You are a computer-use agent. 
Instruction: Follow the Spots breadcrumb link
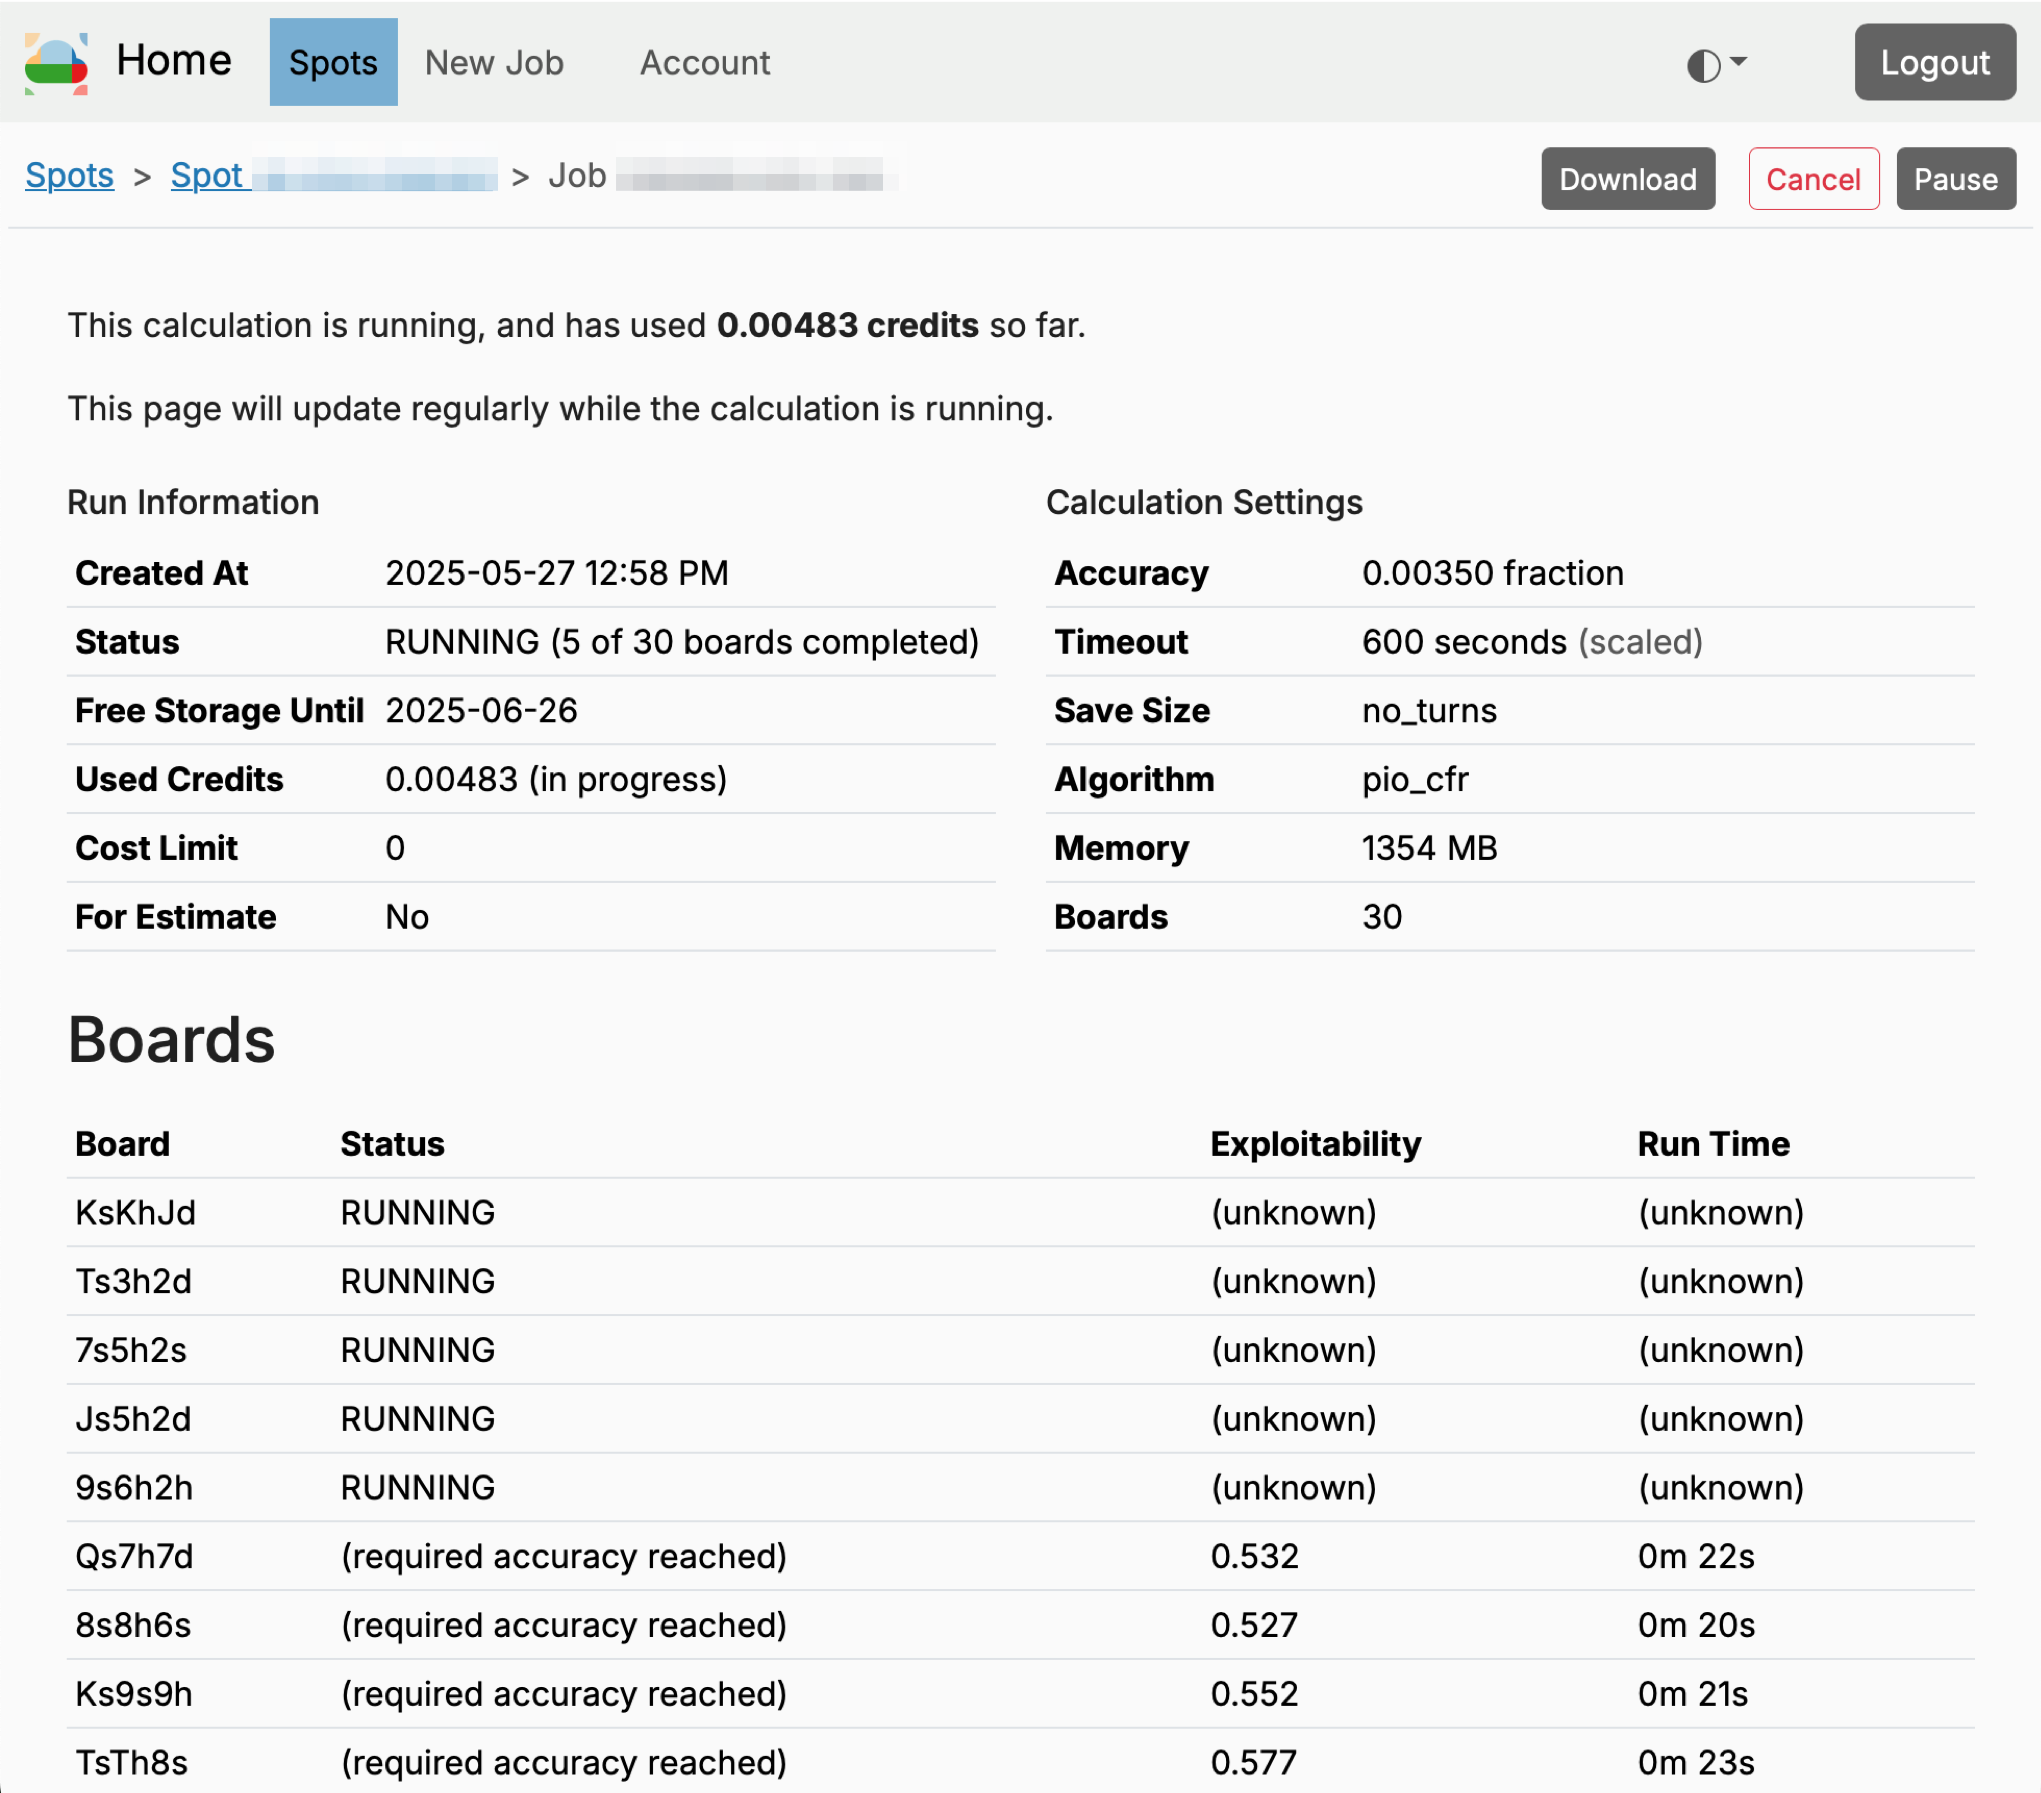pyautogui.click(x=69, y=176)
